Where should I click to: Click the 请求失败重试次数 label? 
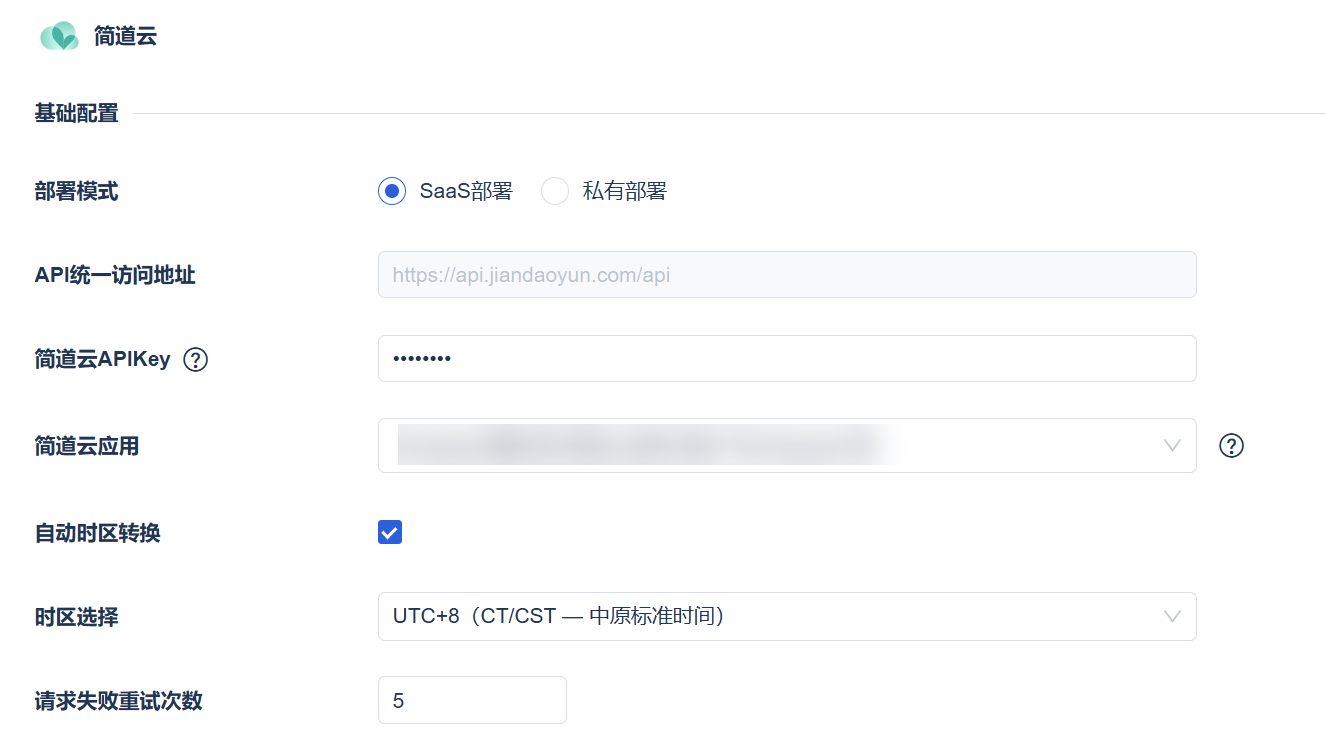119,701
